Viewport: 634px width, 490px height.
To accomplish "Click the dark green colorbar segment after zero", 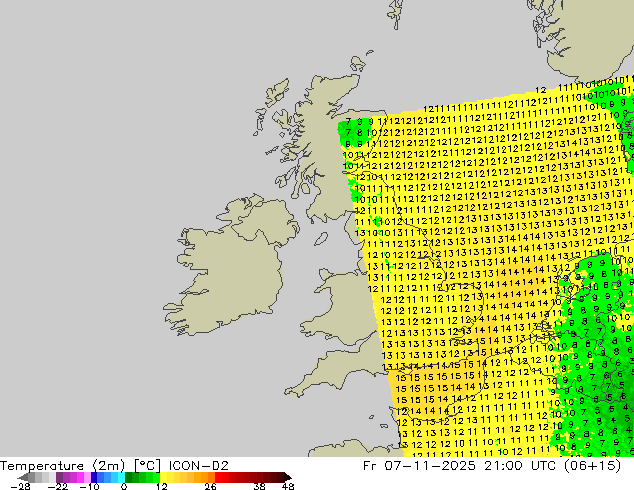I will coord(129,477).
